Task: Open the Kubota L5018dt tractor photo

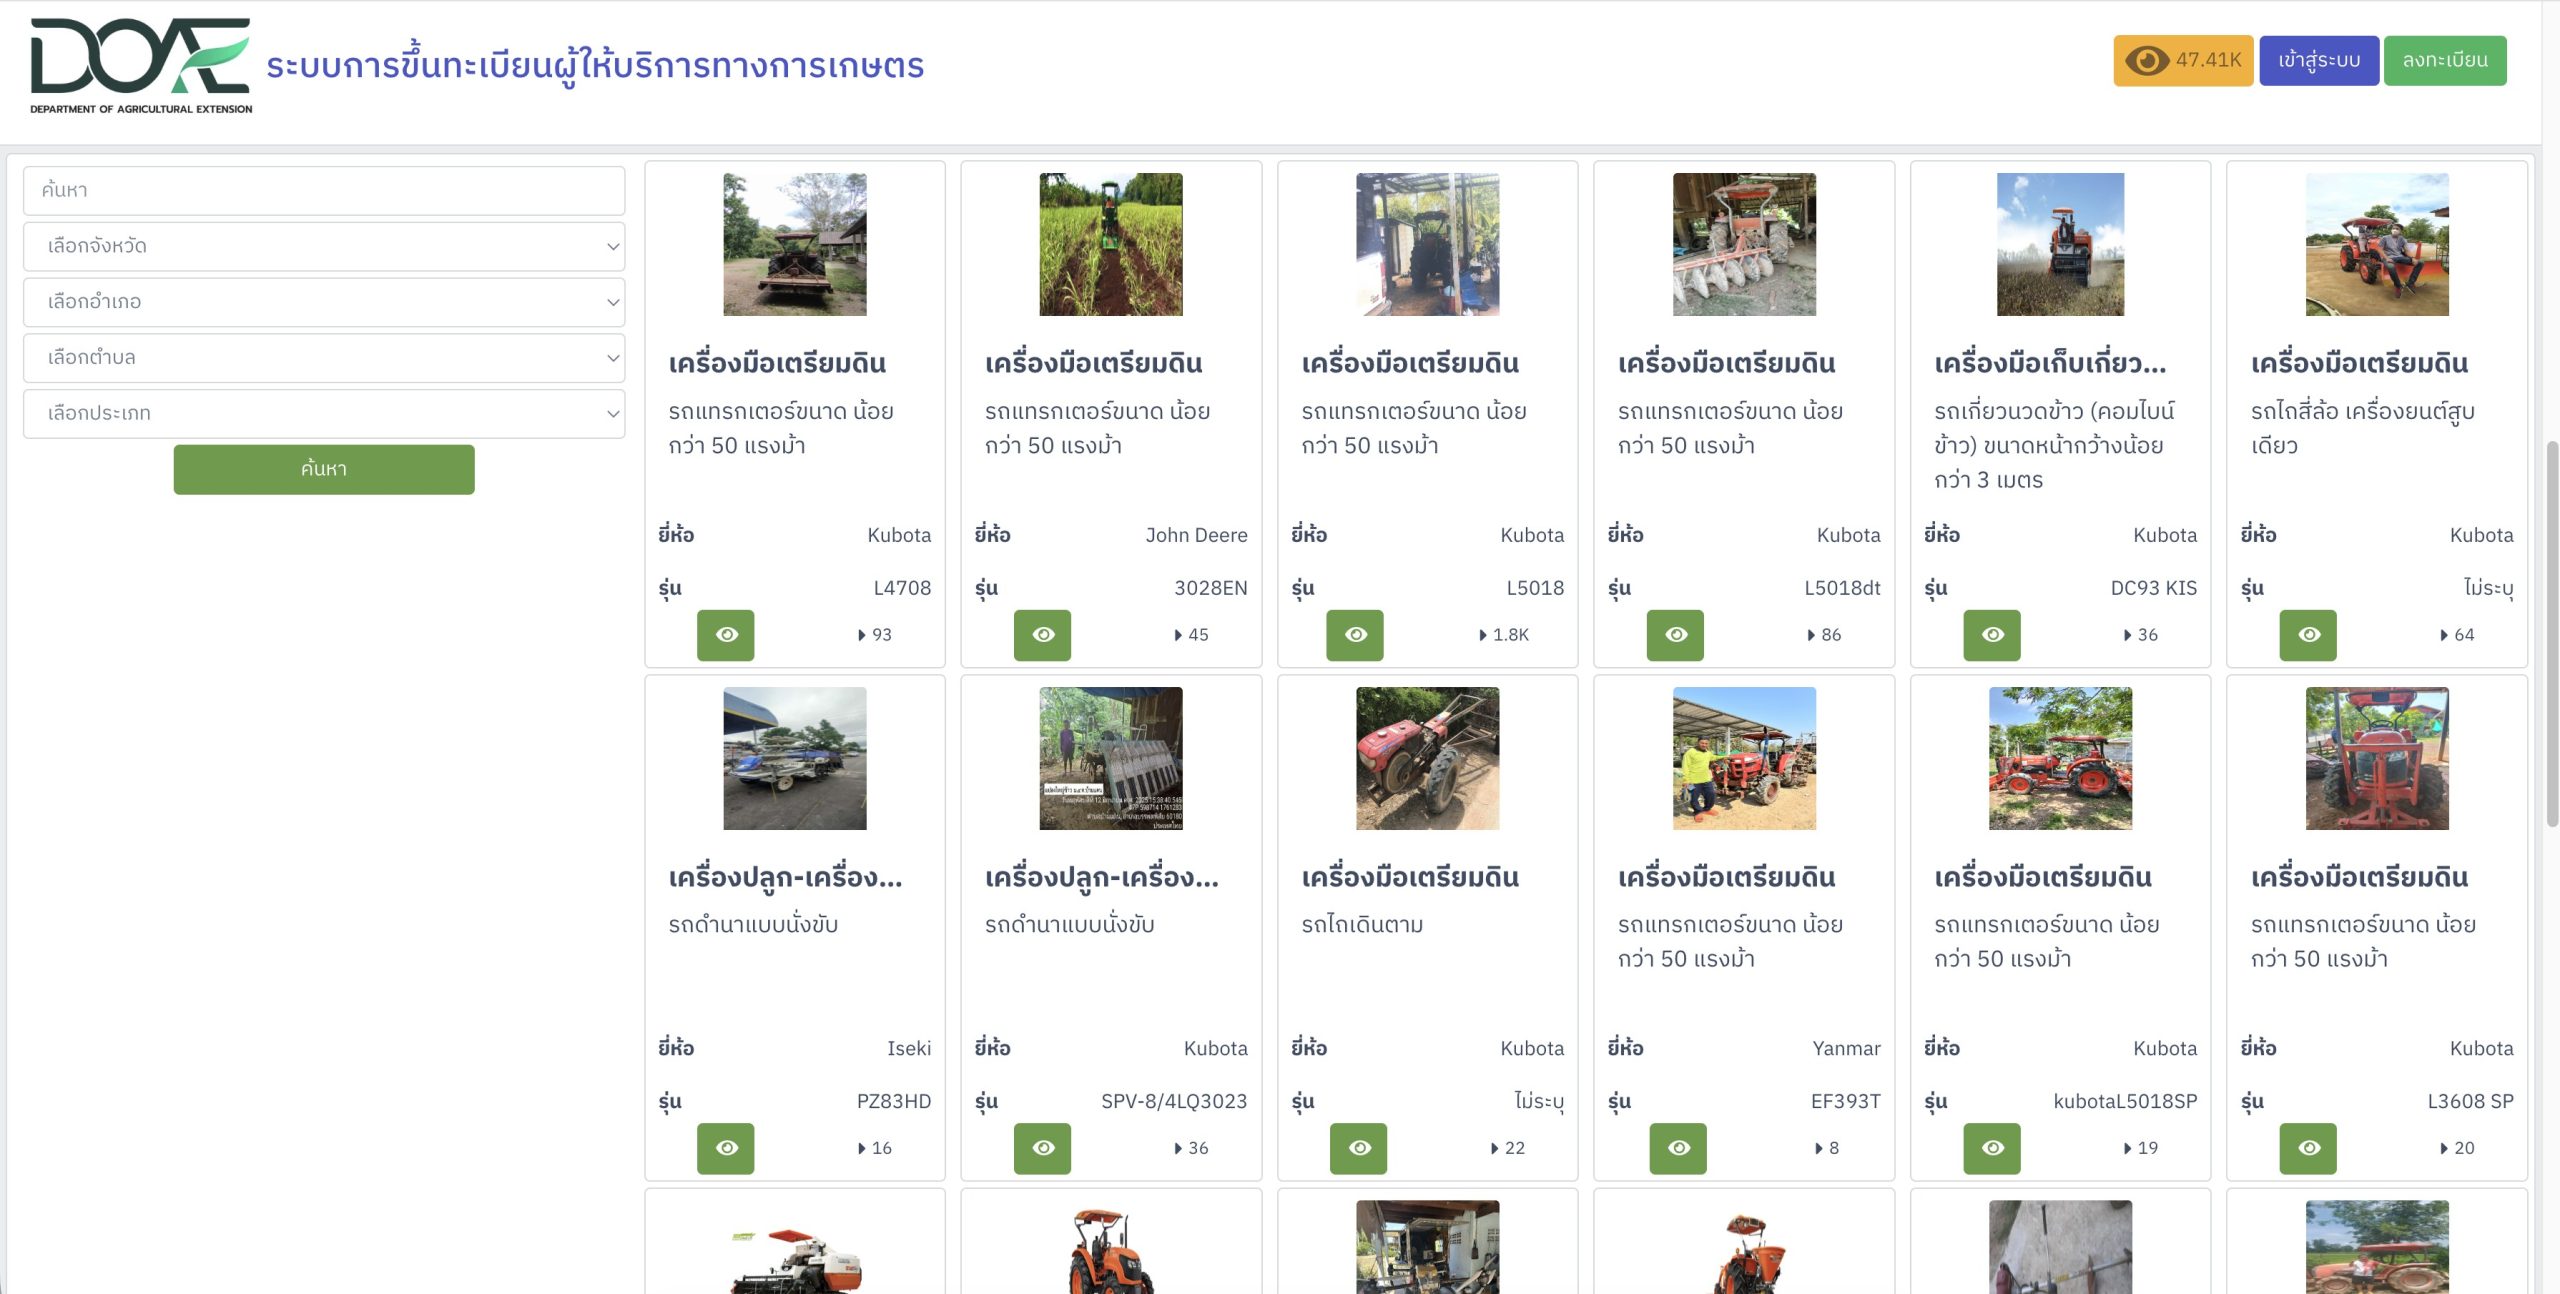Action: coord(1743,244)
